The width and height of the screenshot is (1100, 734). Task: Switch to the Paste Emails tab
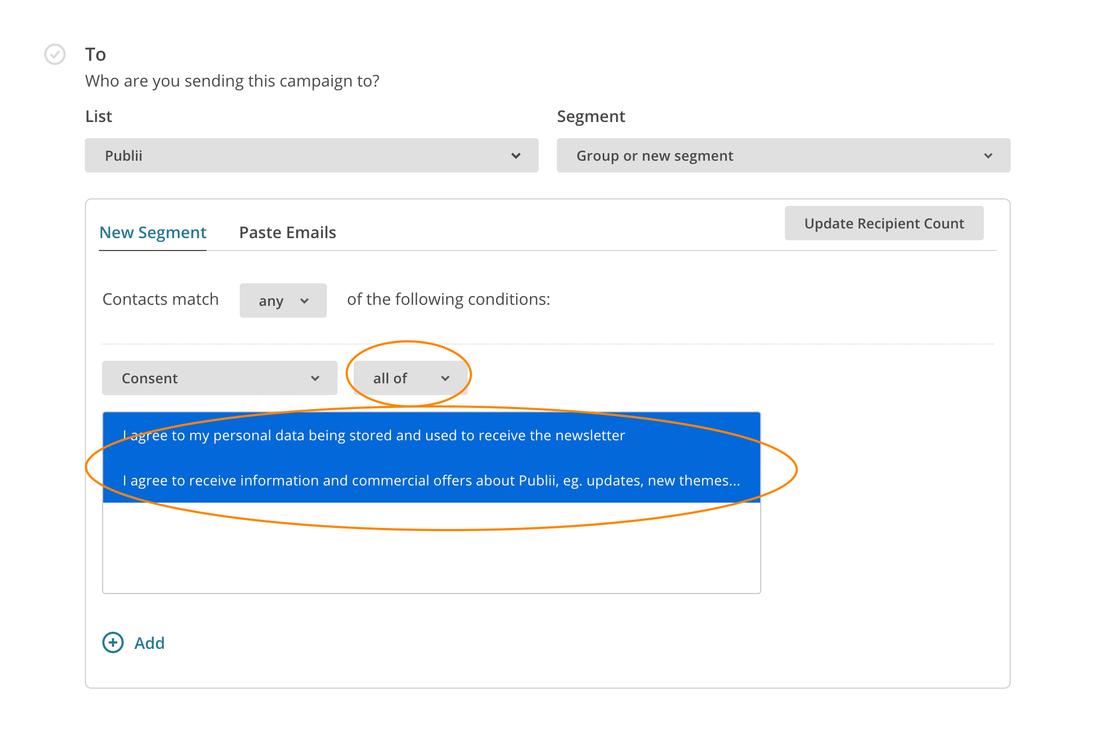287,233
